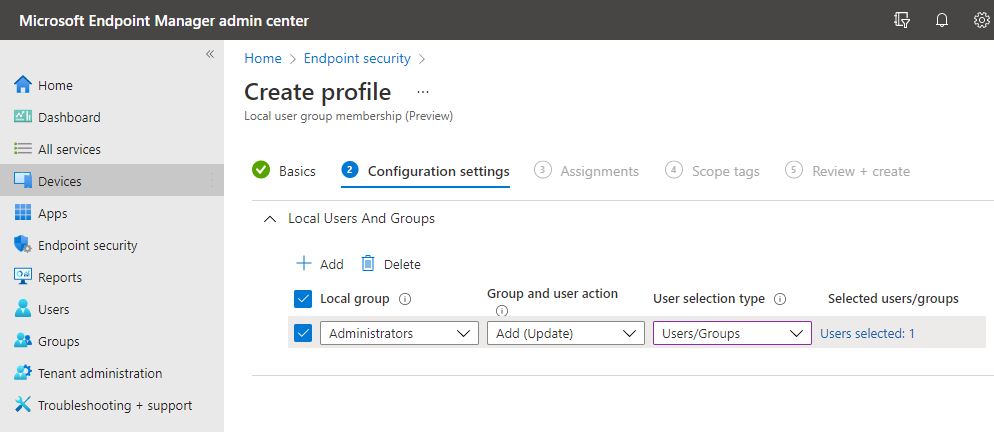Click the Devices monitor icon
This screenshot has width=994, height=432.
tap(23, 181)
